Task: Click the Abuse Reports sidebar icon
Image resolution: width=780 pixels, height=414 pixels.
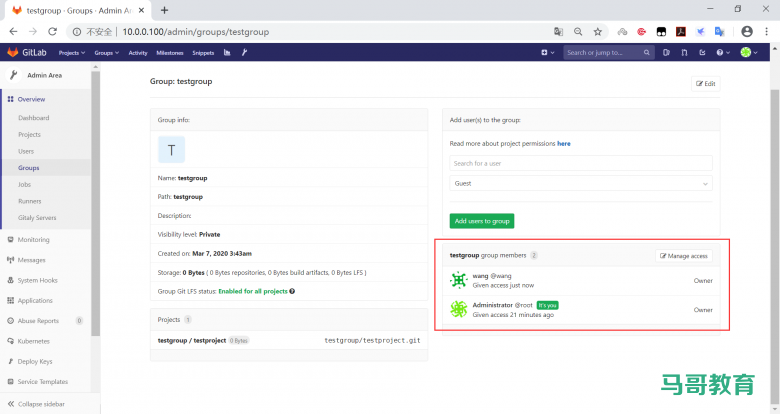Action: [x=10, y=321]
